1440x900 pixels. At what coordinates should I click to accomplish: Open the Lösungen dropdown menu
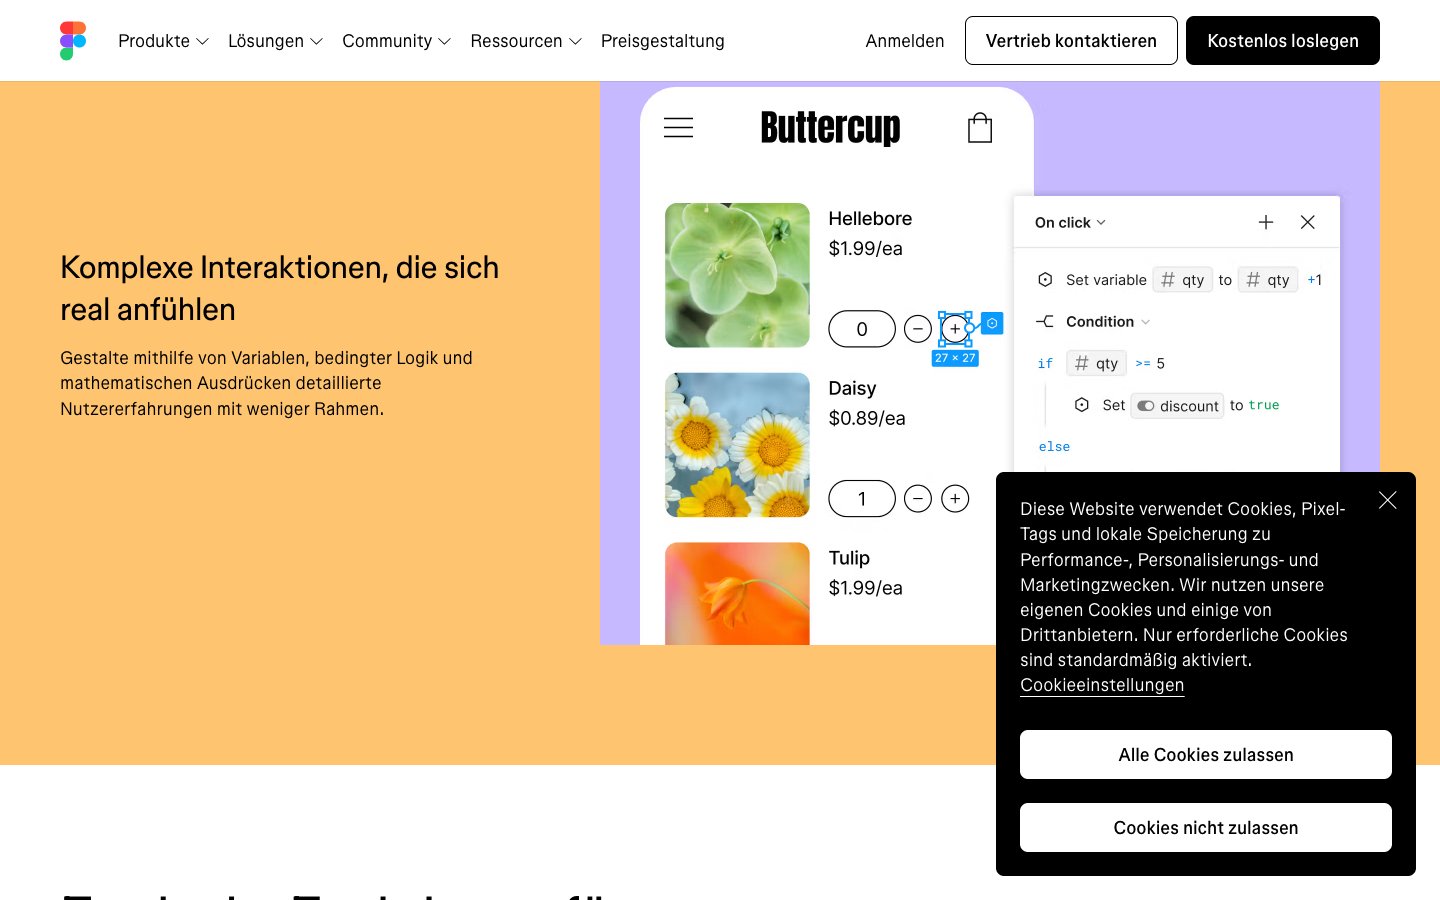click(275, 41)
